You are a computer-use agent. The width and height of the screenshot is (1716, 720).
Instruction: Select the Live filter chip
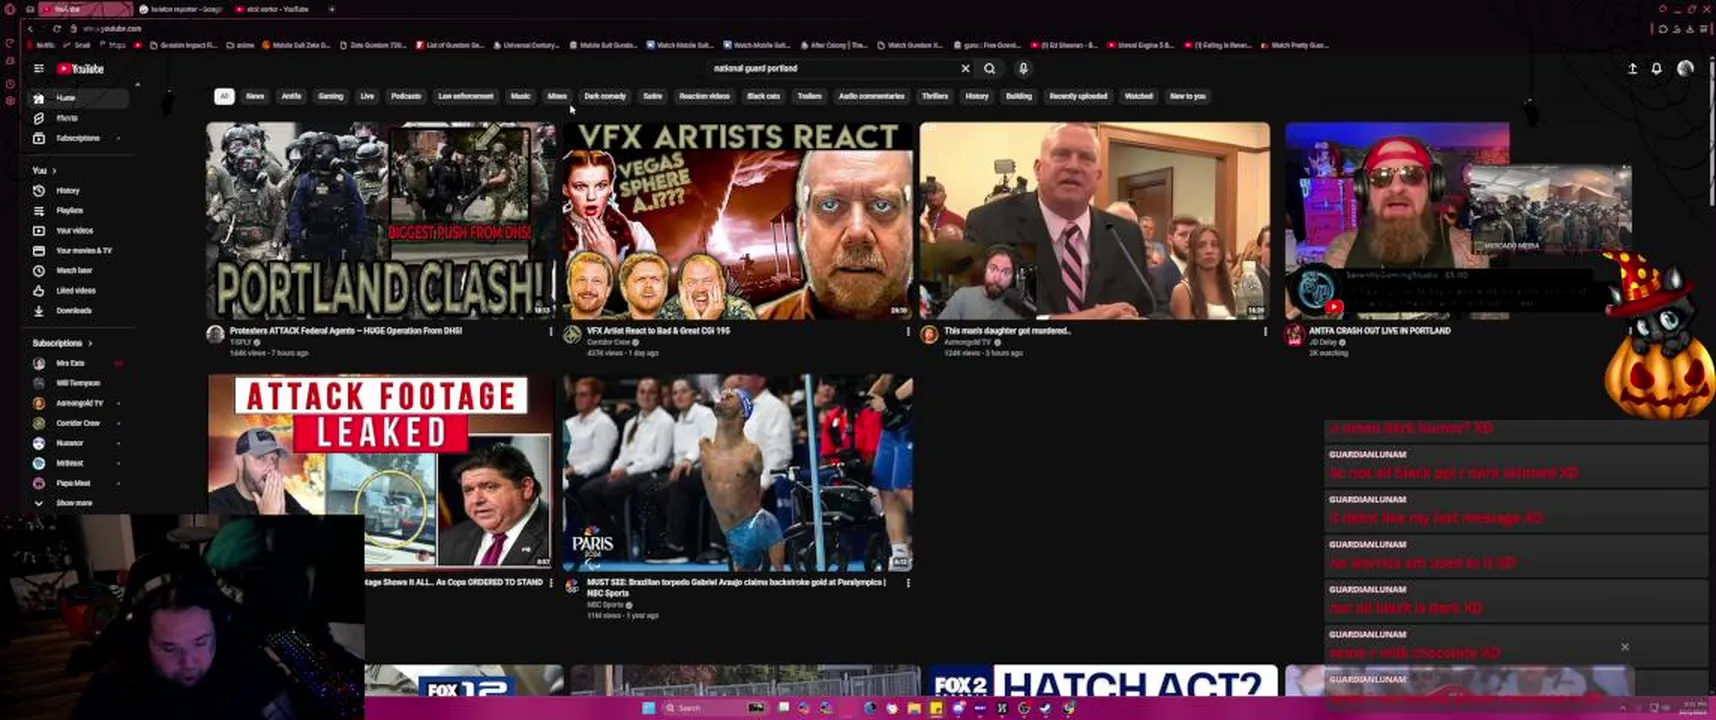tap(367, 96)
